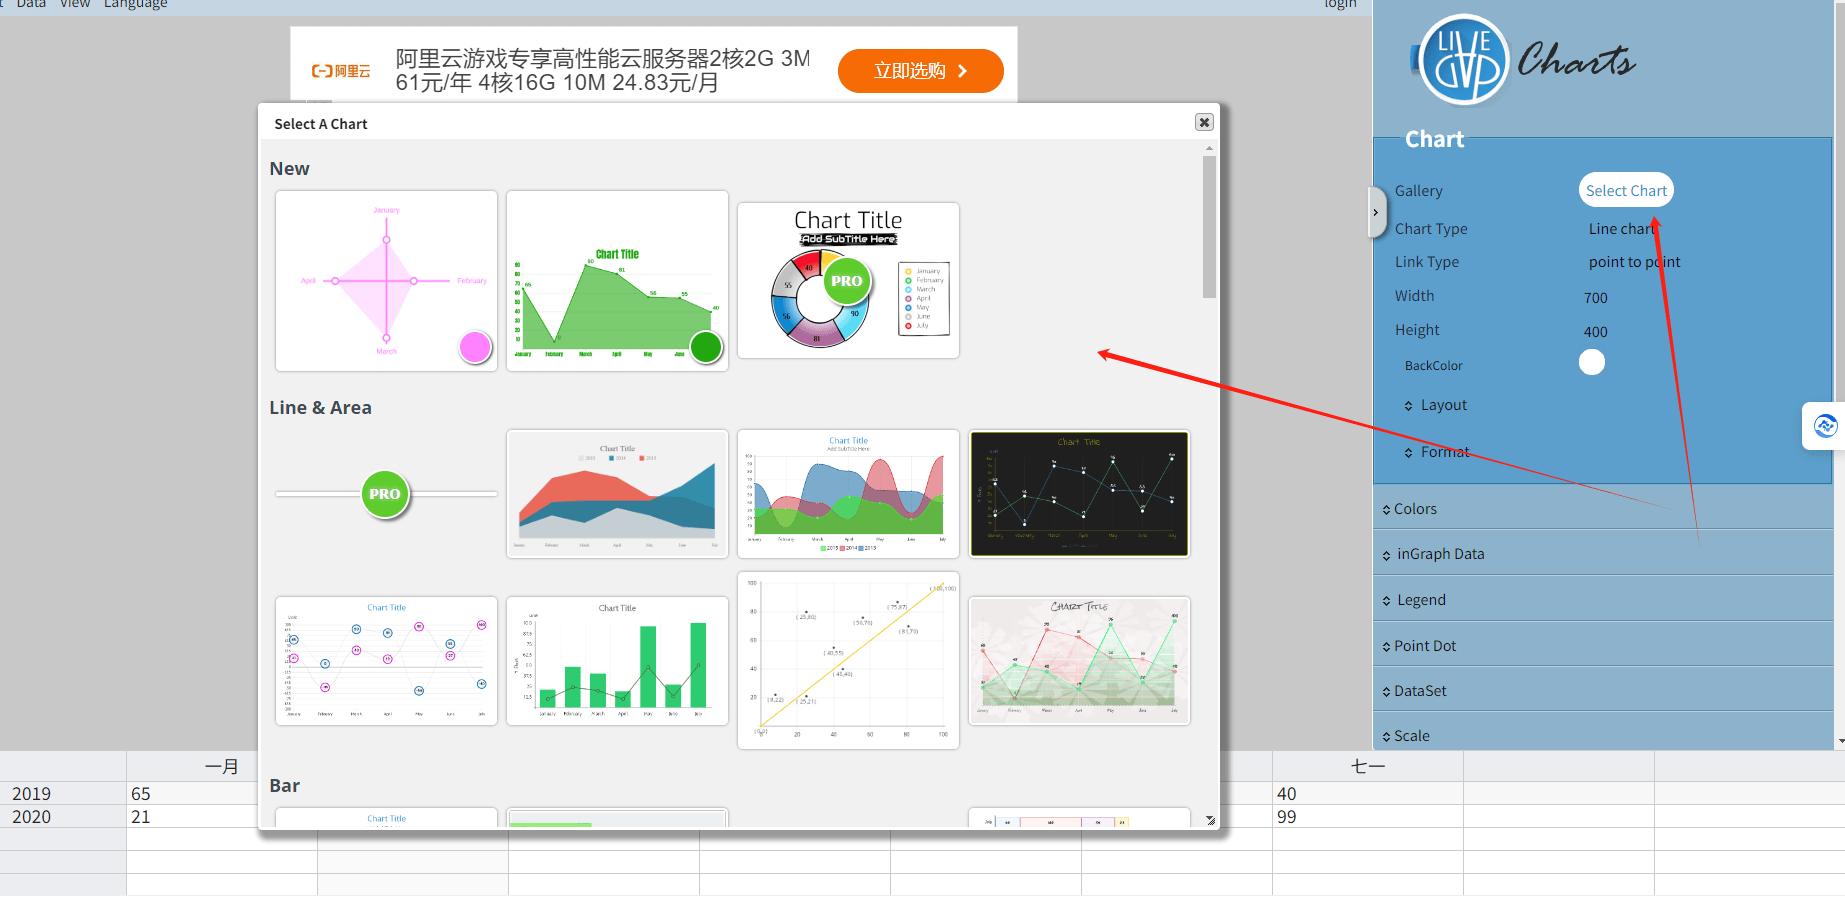Click the Select Chart button
1845x898 pixels.
pyautogui.click(x=1626, y=190)
